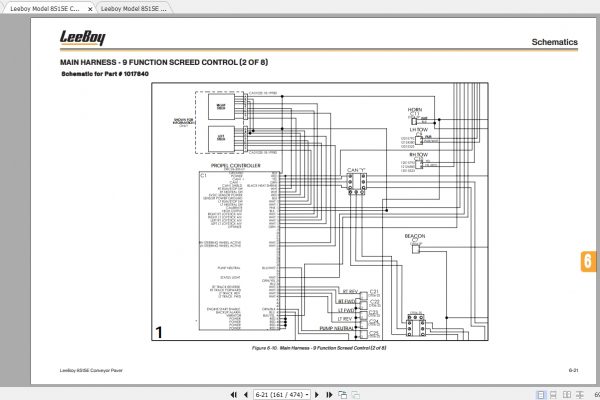Click the orange section 6 marker
This screenshot has height=400, width=600.
pos(588,261)
